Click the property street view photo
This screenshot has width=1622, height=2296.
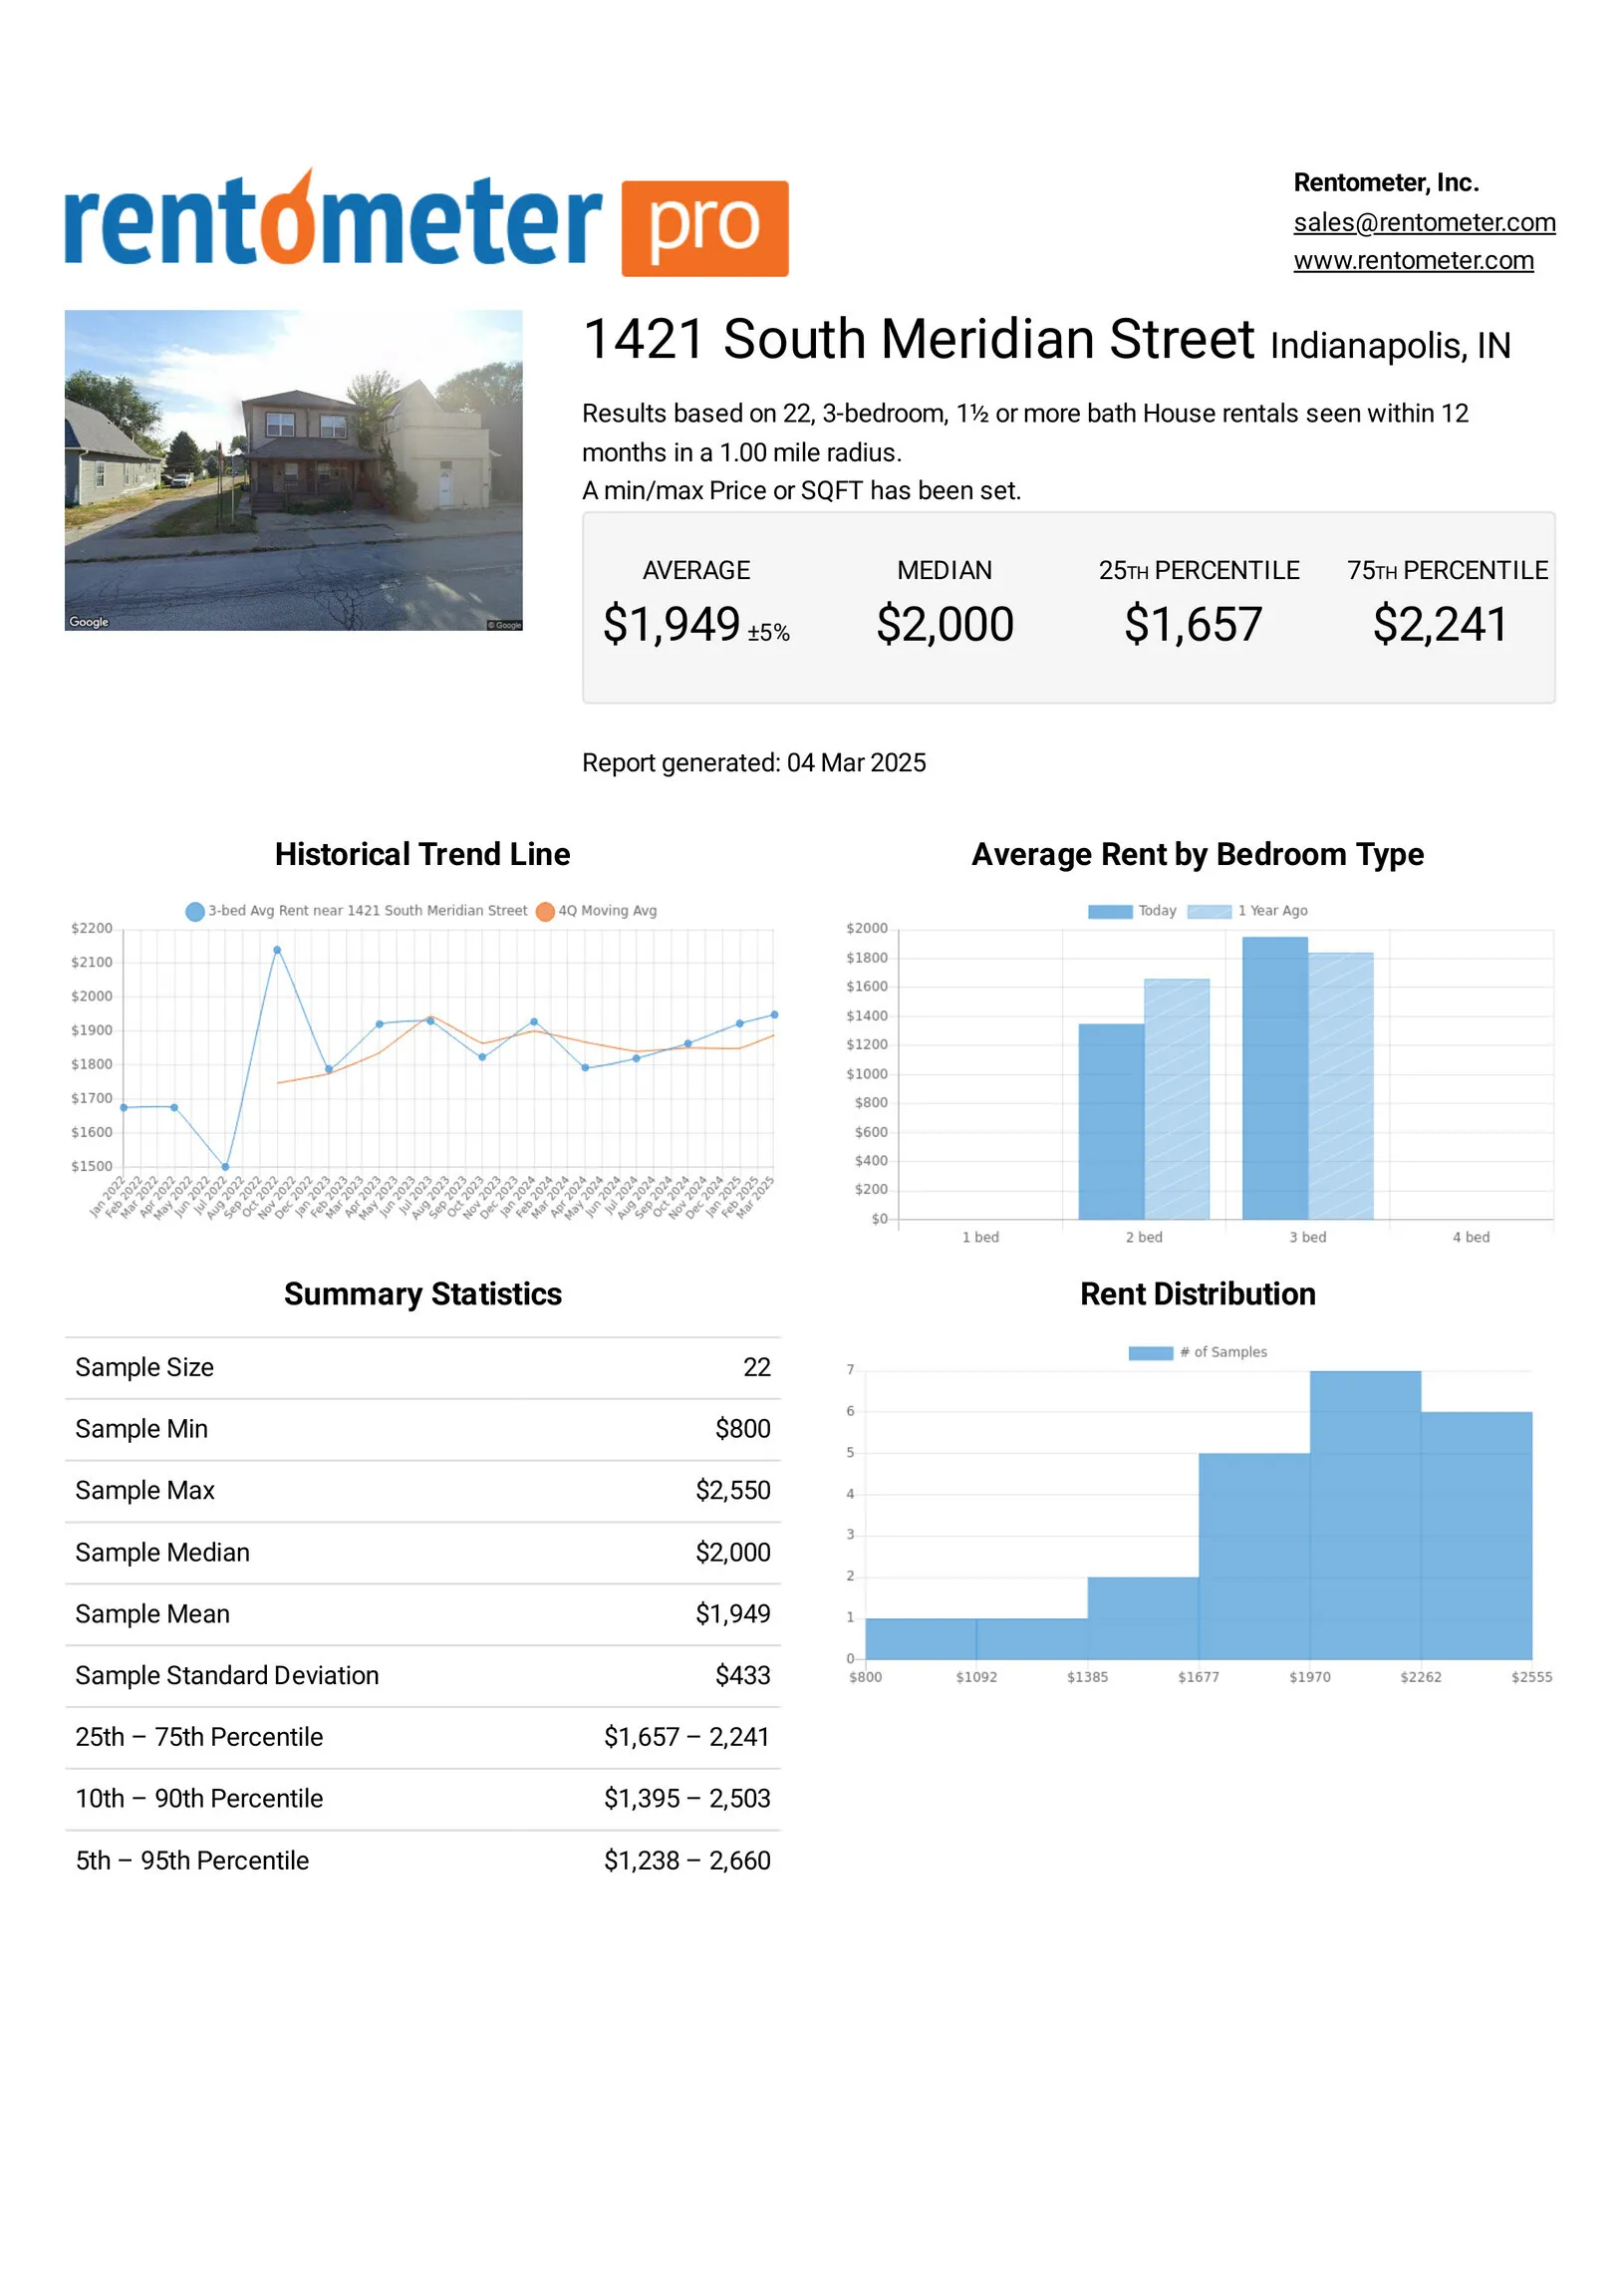293,470
